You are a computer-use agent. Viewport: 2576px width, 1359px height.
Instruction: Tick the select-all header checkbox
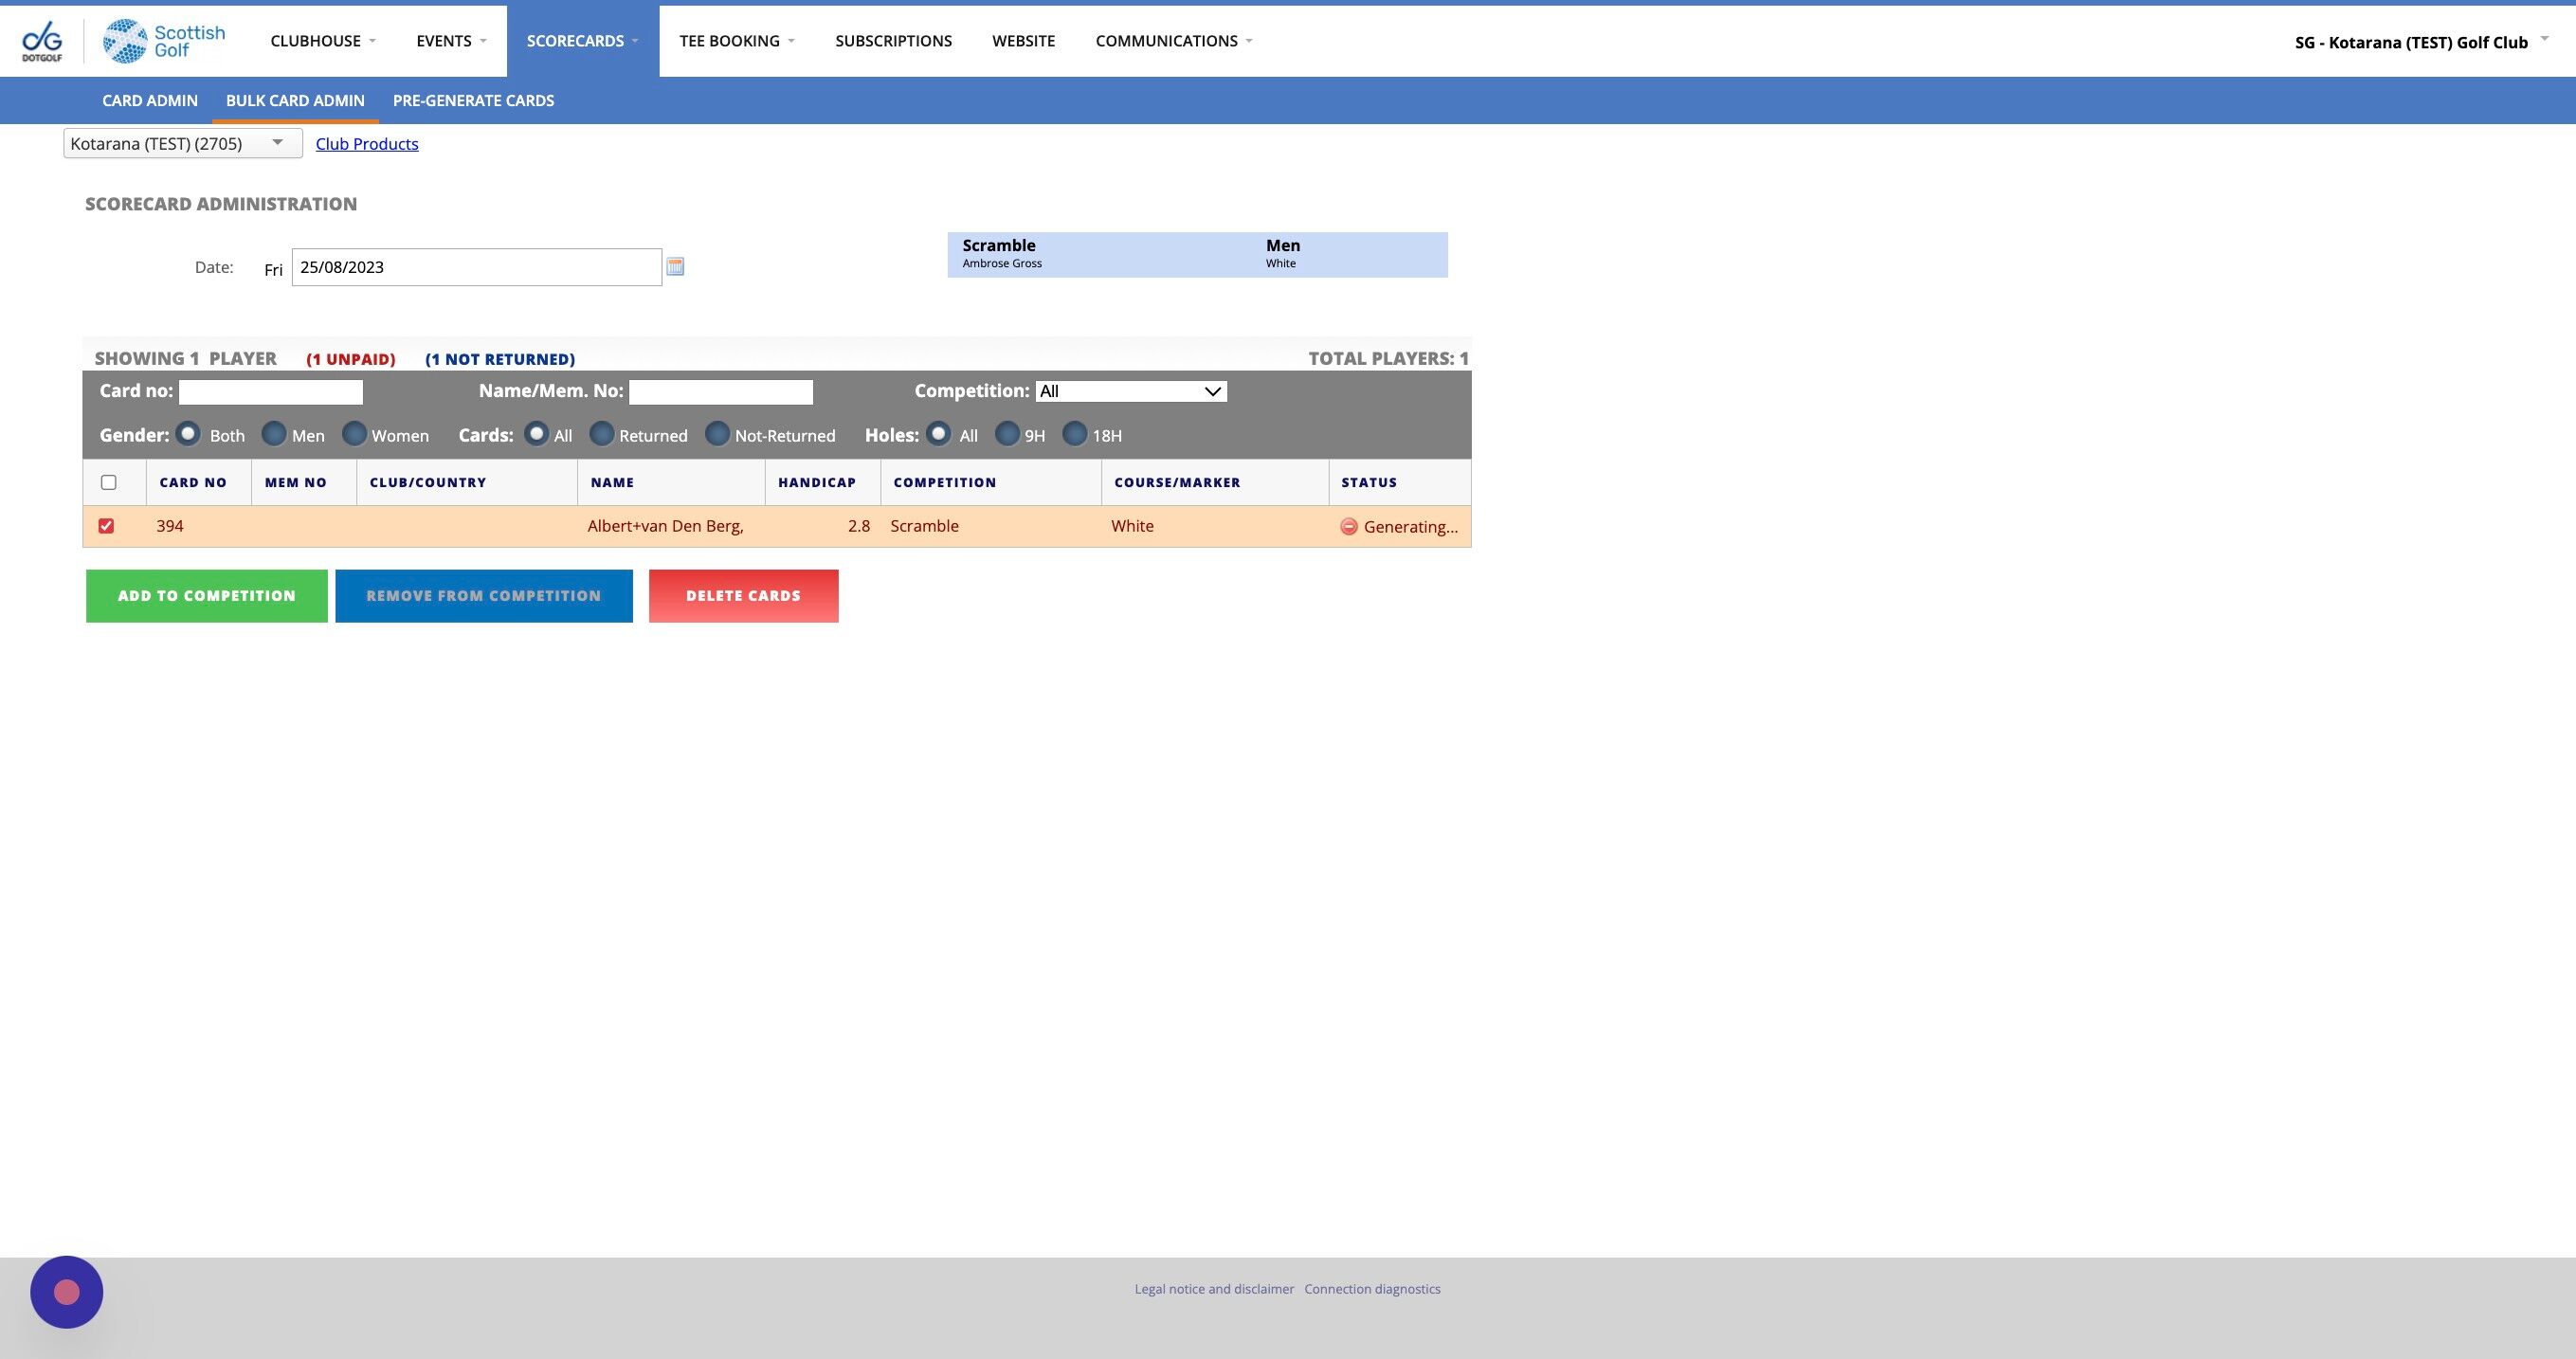pos(108,482)
